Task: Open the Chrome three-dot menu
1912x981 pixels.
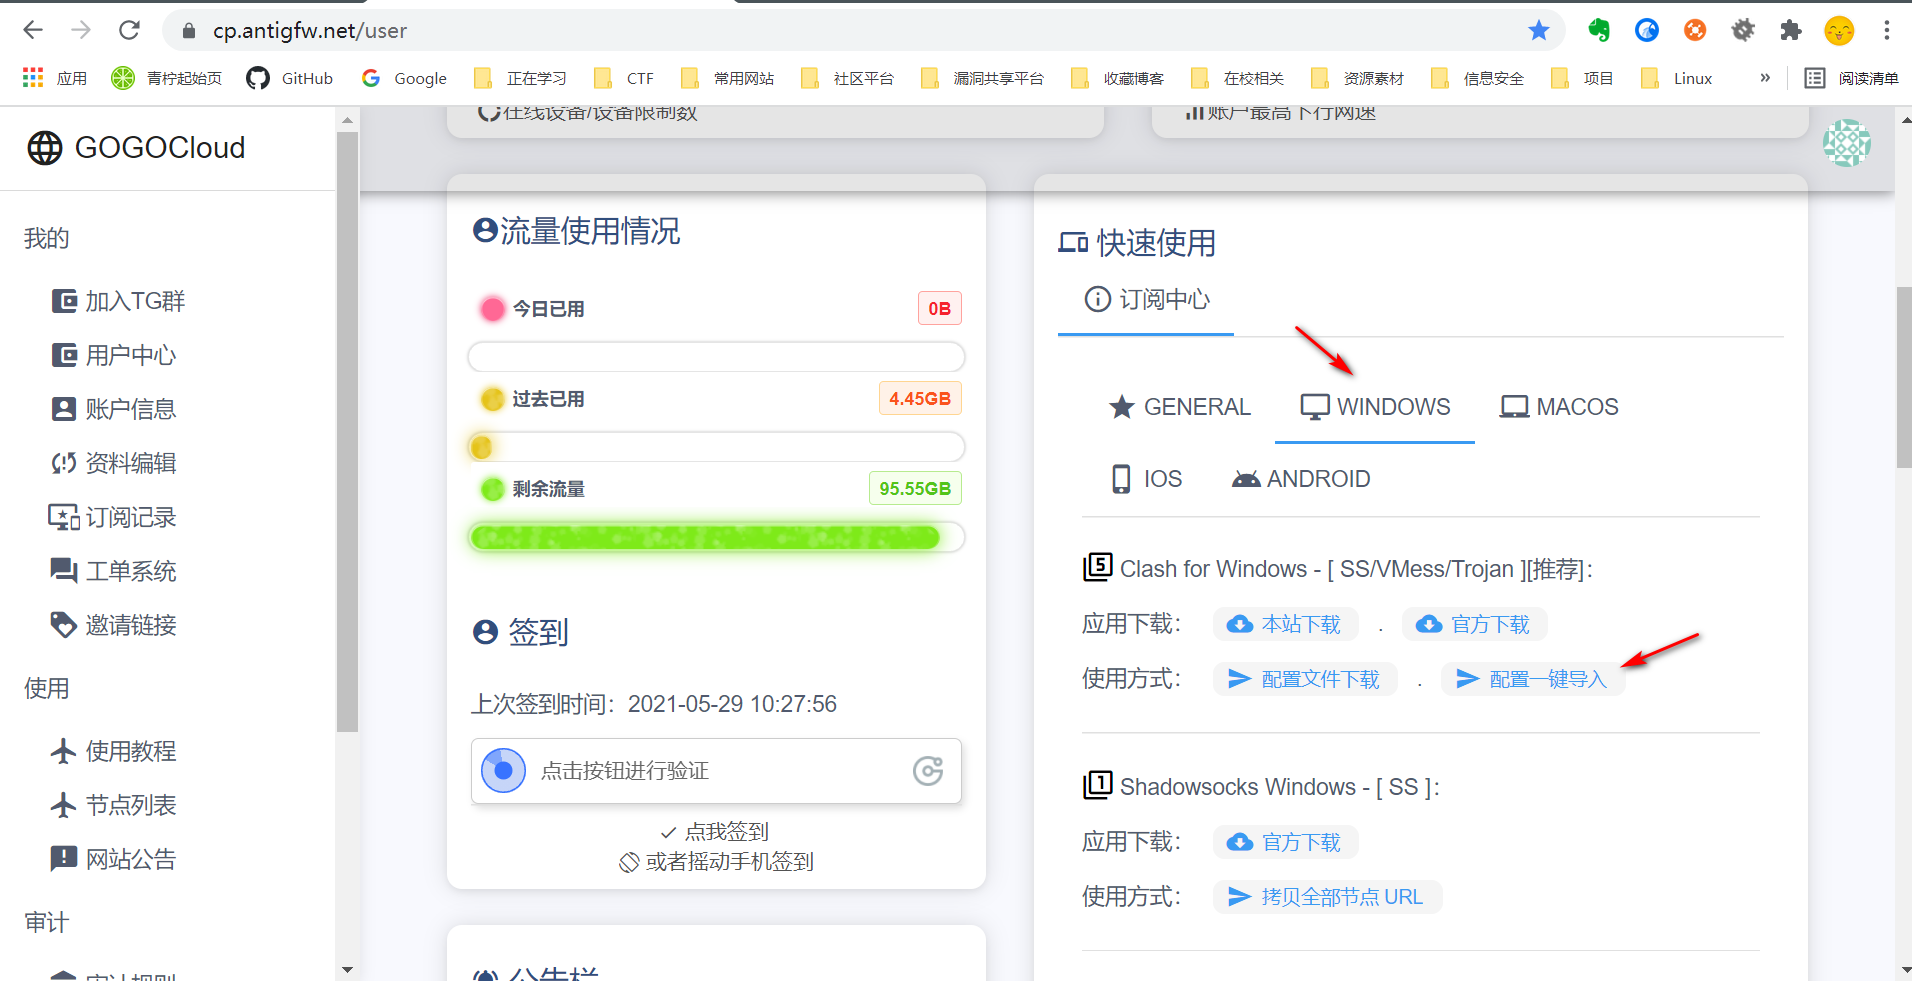Action: click(1887, 30)
